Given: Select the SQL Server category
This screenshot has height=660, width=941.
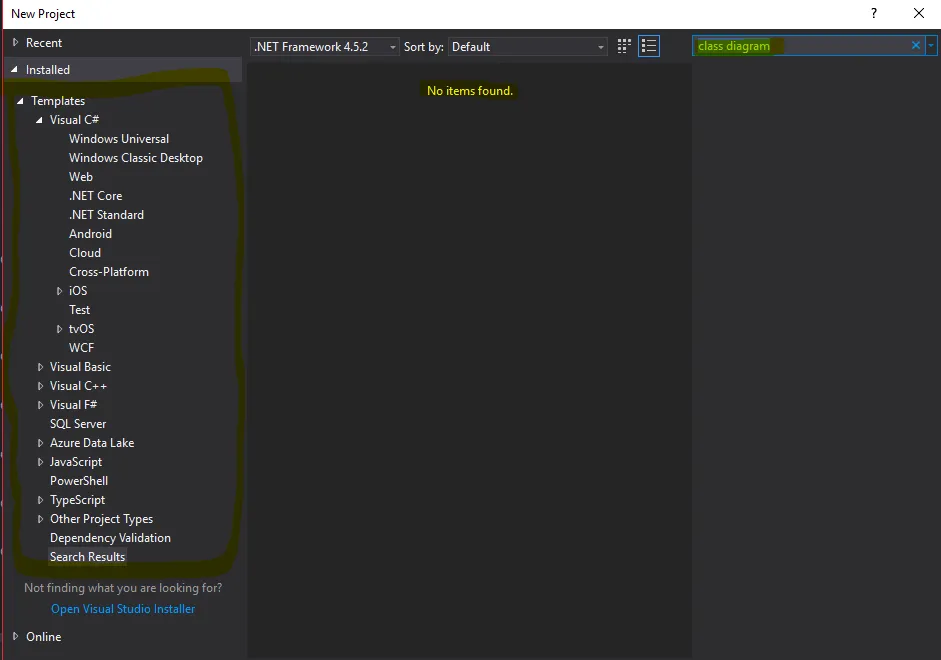Looking at the screenshot, I should (78, 424).
